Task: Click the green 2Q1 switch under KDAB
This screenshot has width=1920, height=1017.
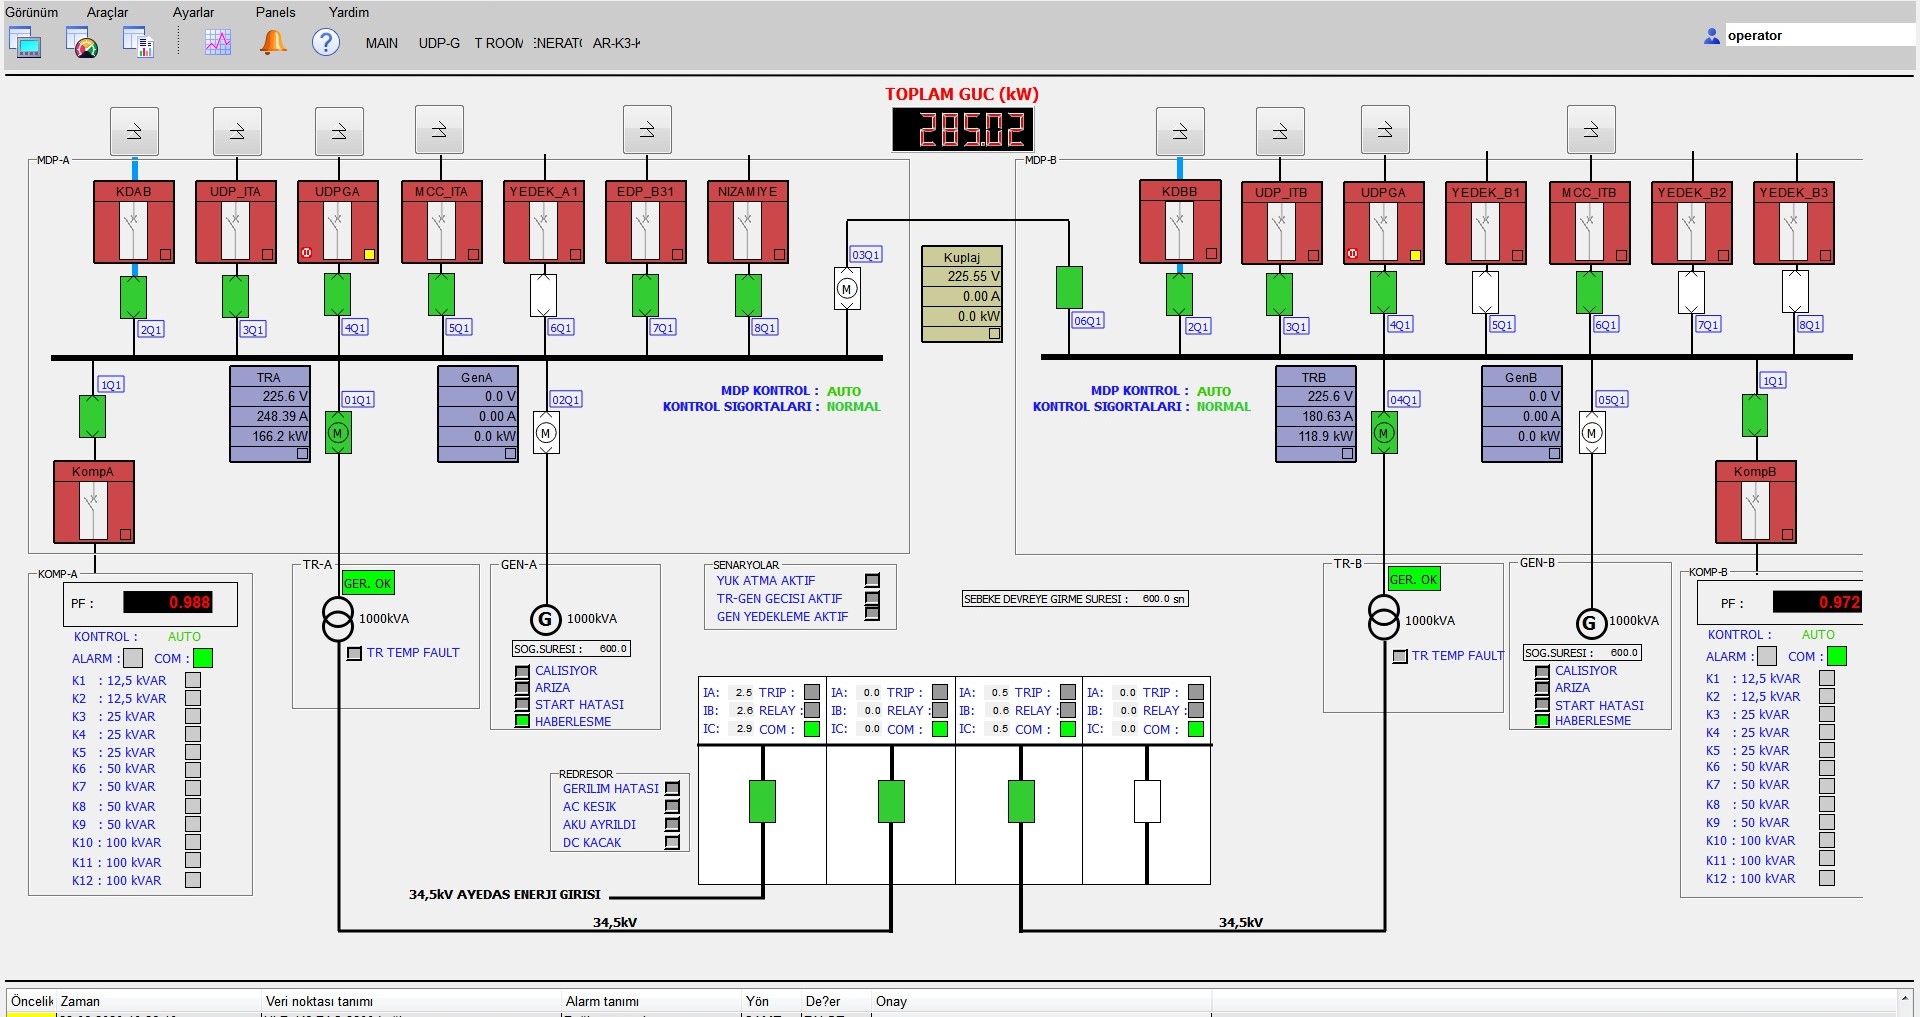Action: pos(134,297)
